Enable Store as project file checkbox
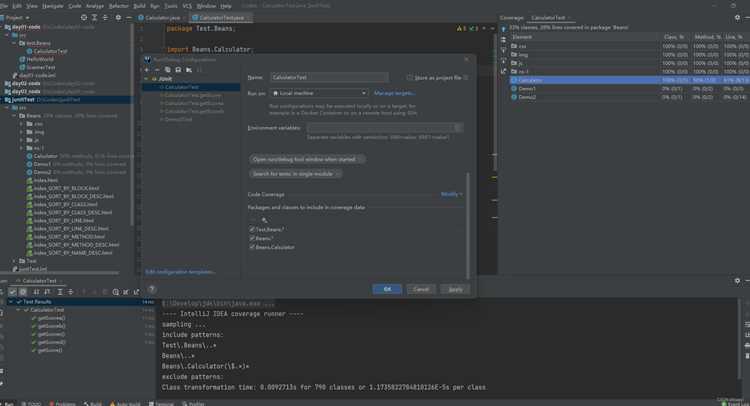The image size is (750, 406). click(x=409, y=77)
